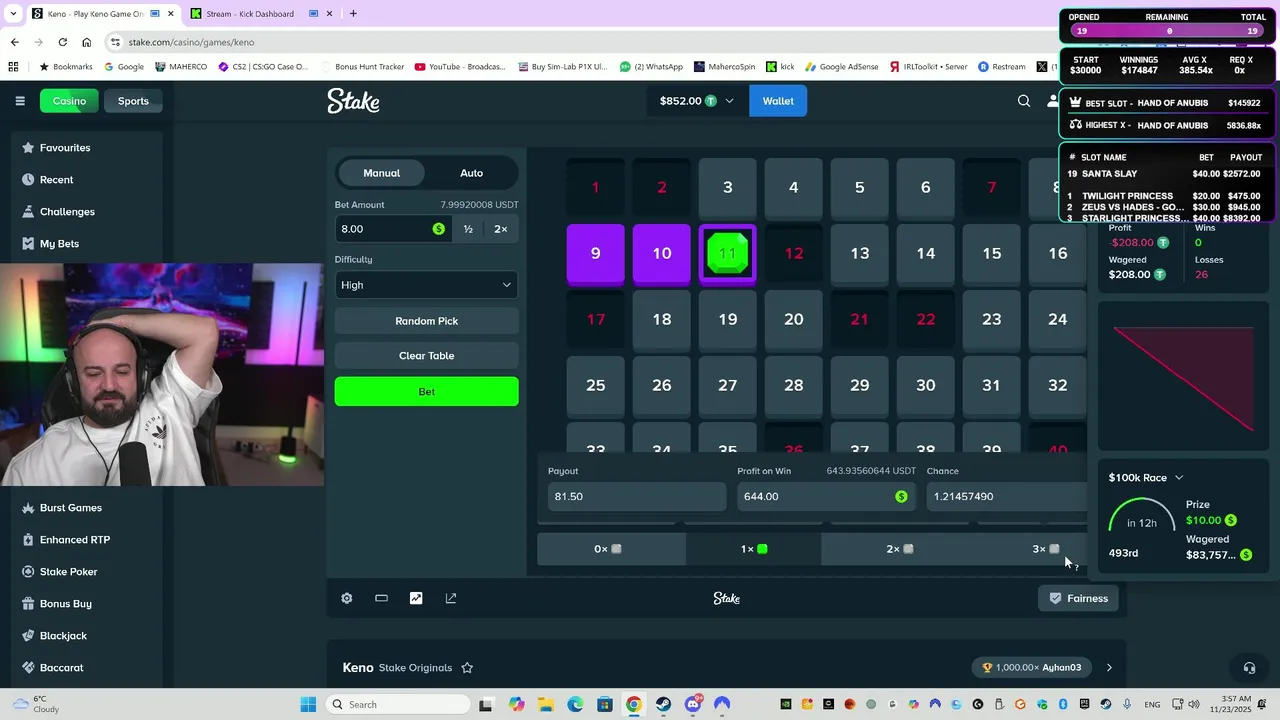The image size is (1280, 720).
Task: Select Keno tile number 24
Action: (1058, 319)
